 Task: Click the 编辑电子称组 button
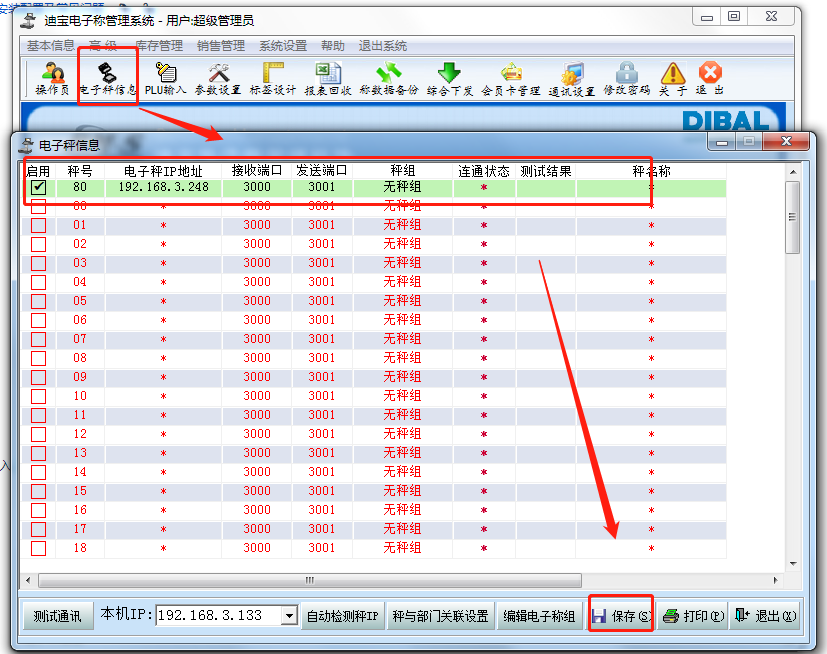click(x=539, y=615)
